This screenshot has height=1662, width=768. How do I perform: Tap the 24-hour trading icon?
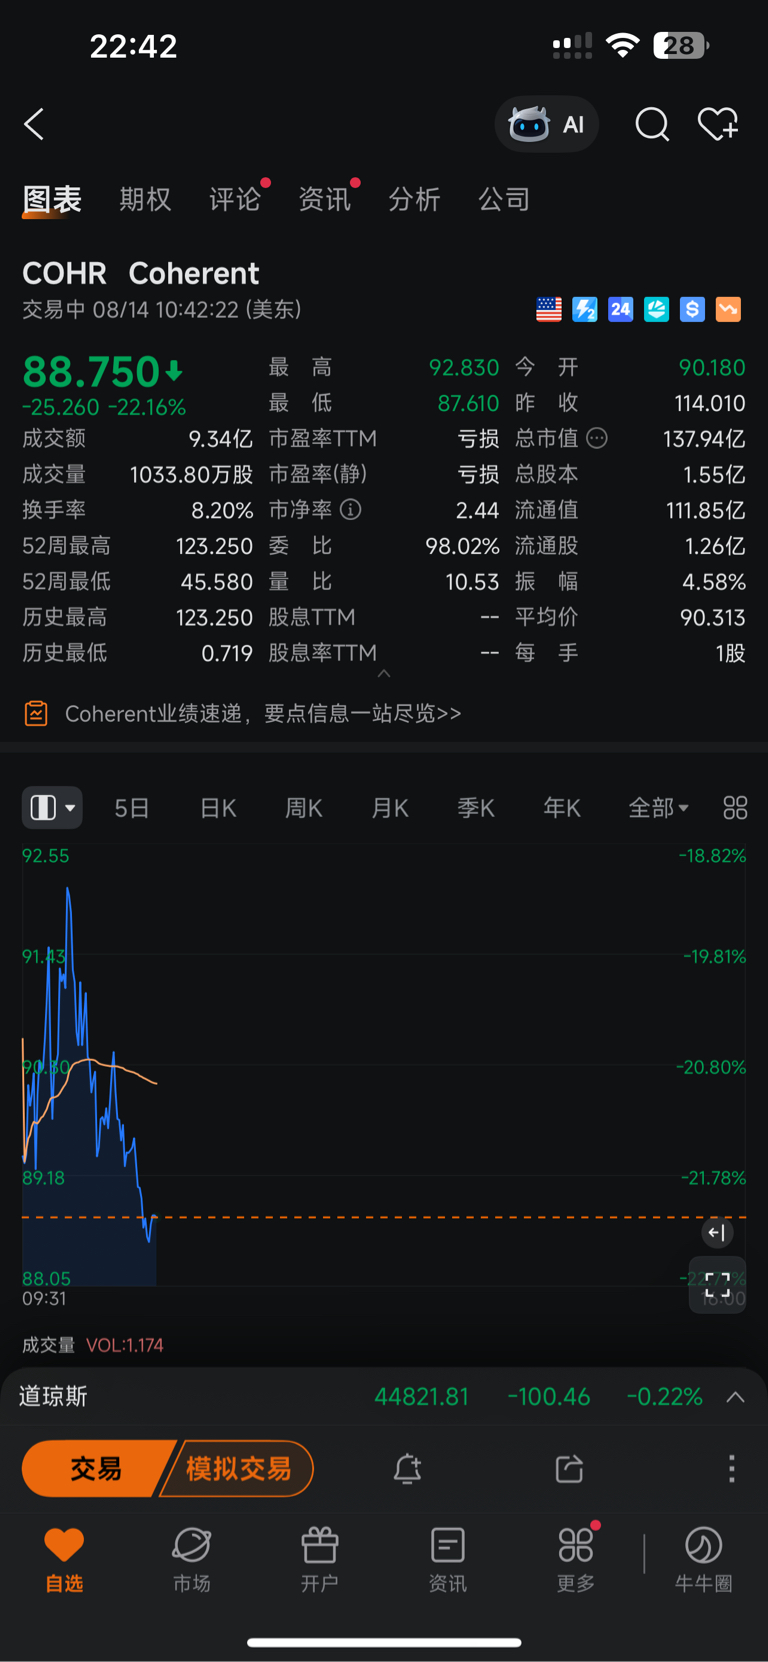pyautogui.click(x=621, y=309)
